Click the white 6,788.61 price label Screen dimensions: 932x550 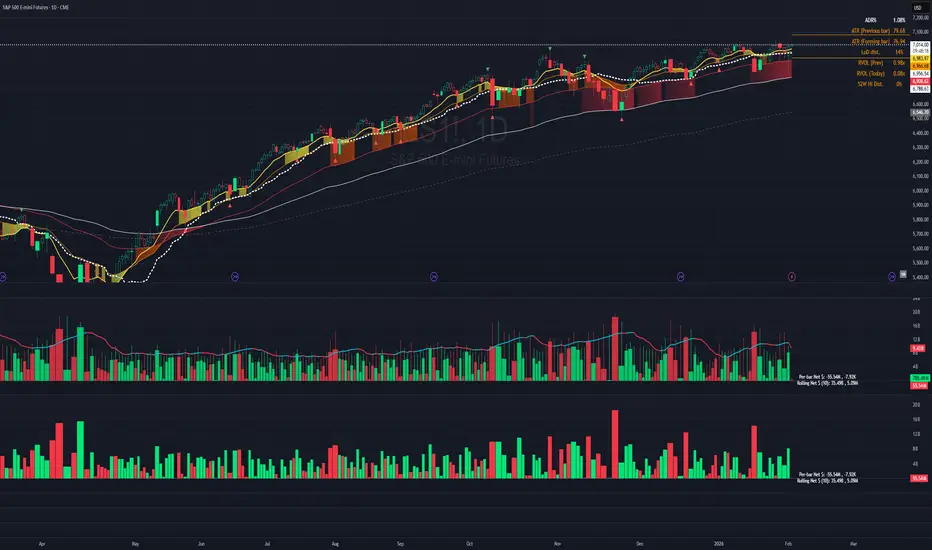pos(921,89)
